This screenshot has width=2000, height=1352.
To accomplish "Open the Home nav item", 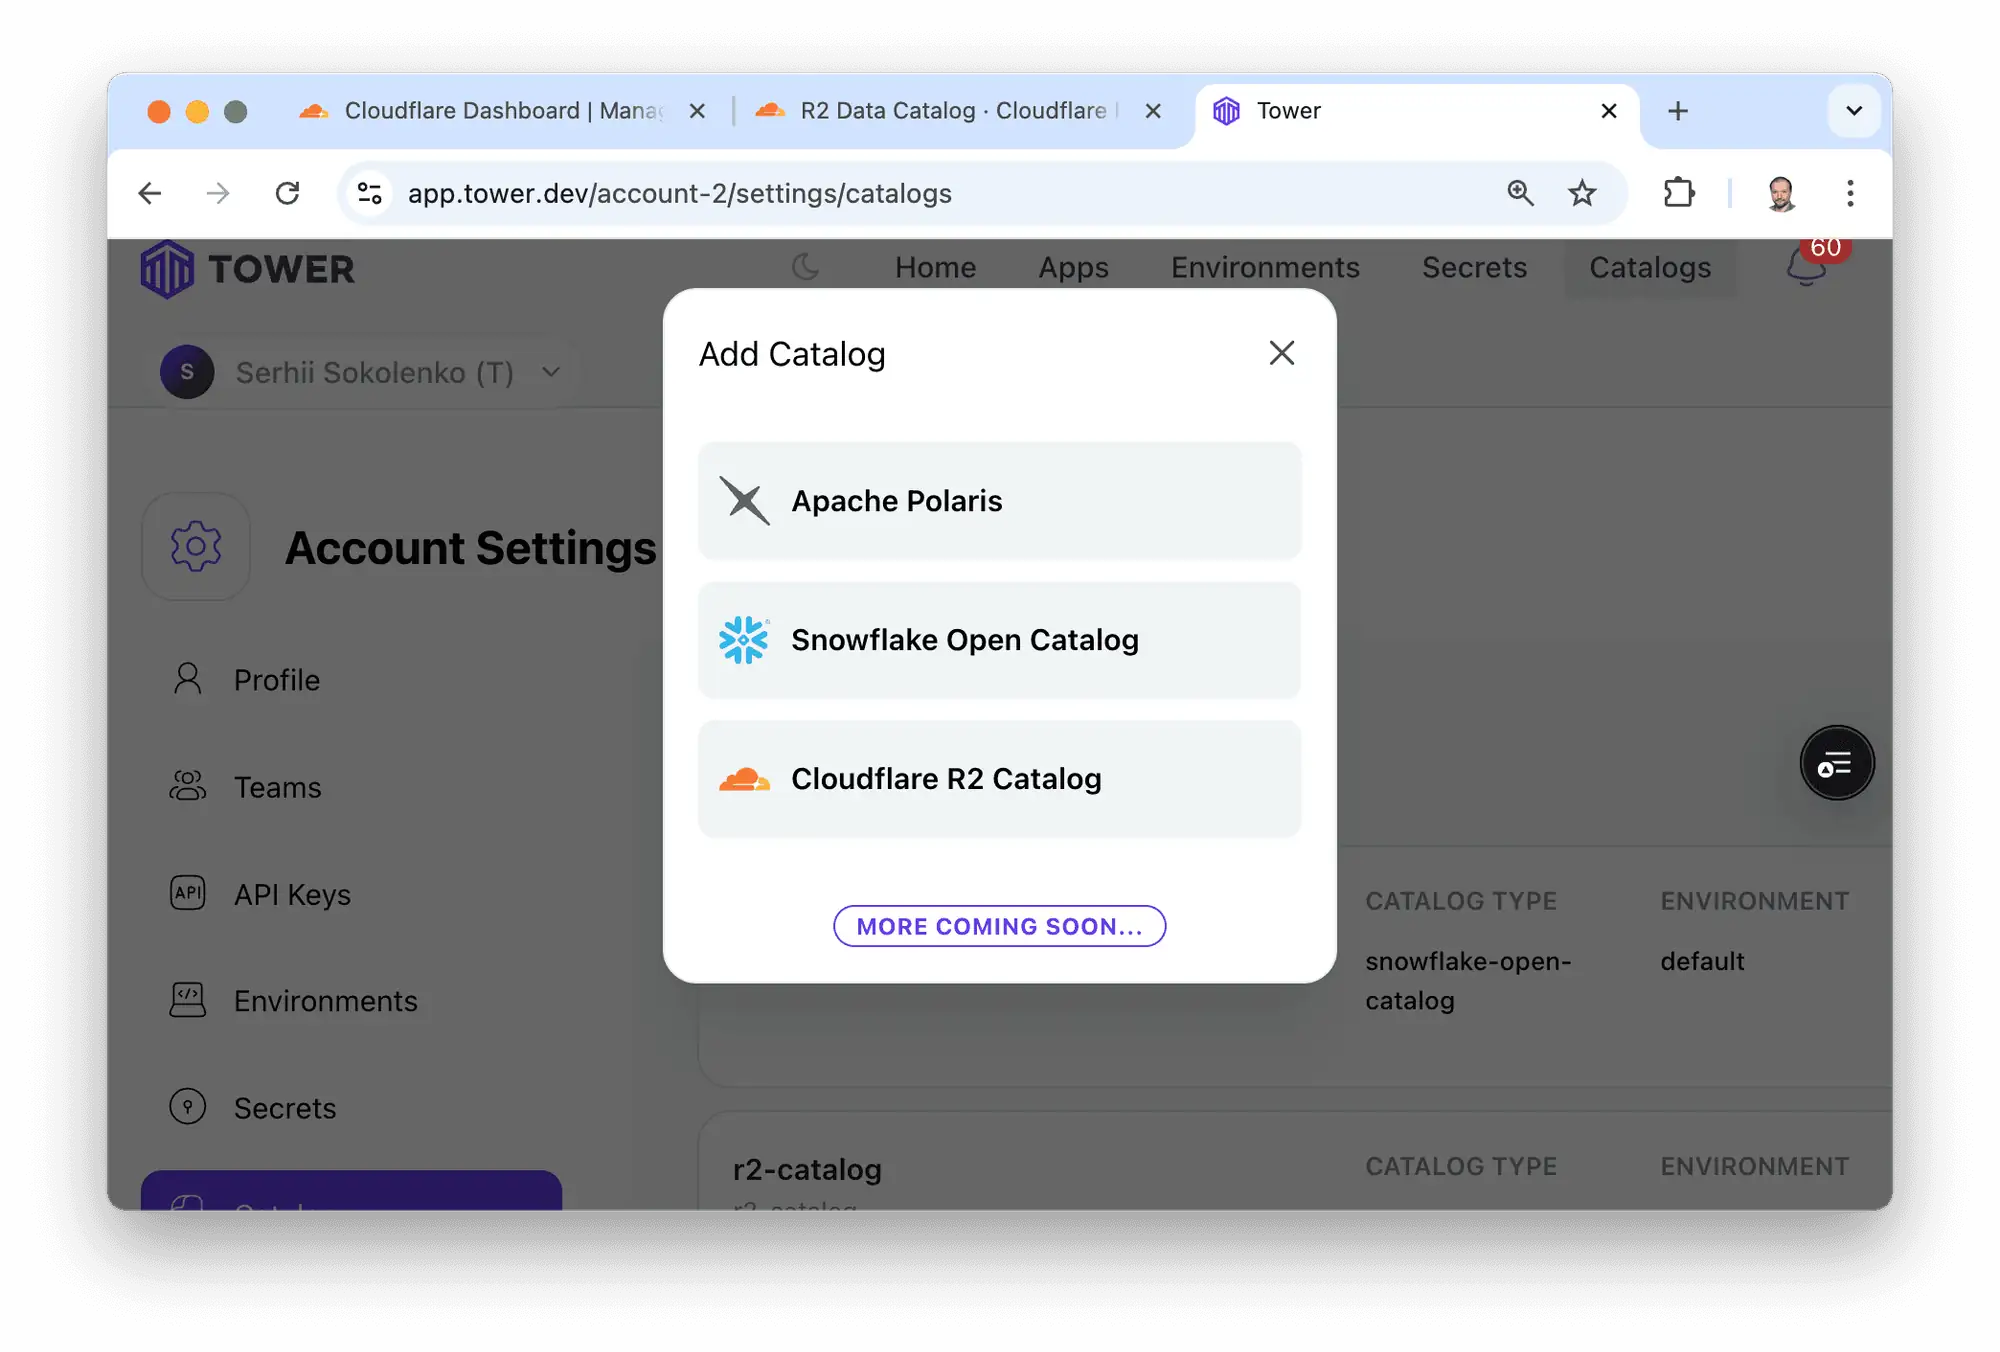I will (935, 267).
